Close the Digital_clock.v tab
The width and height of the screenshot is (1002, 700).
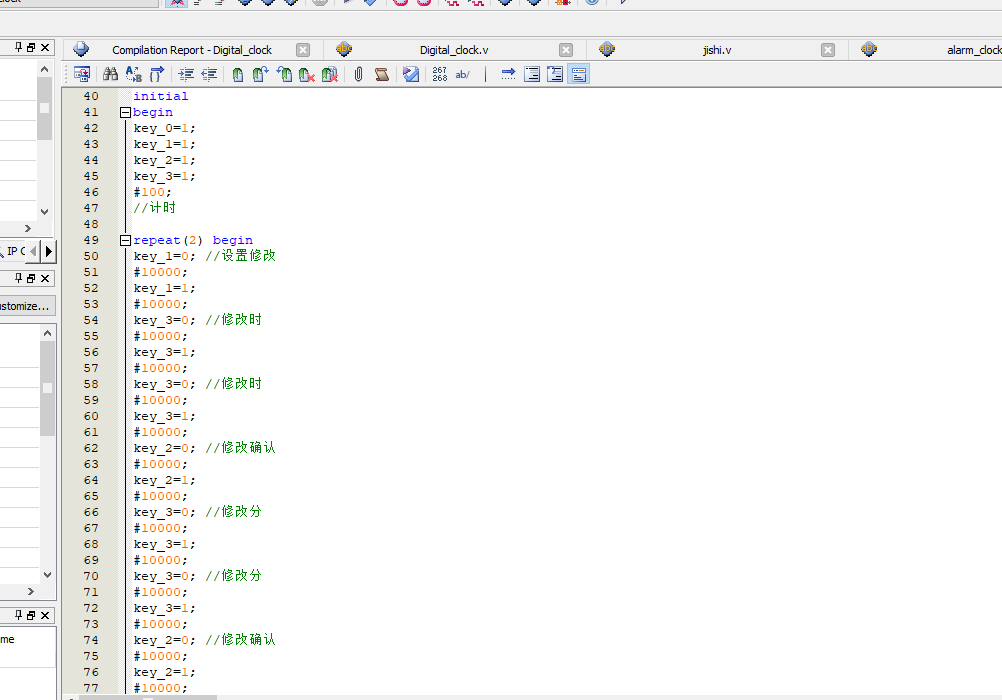click(566, 50)
